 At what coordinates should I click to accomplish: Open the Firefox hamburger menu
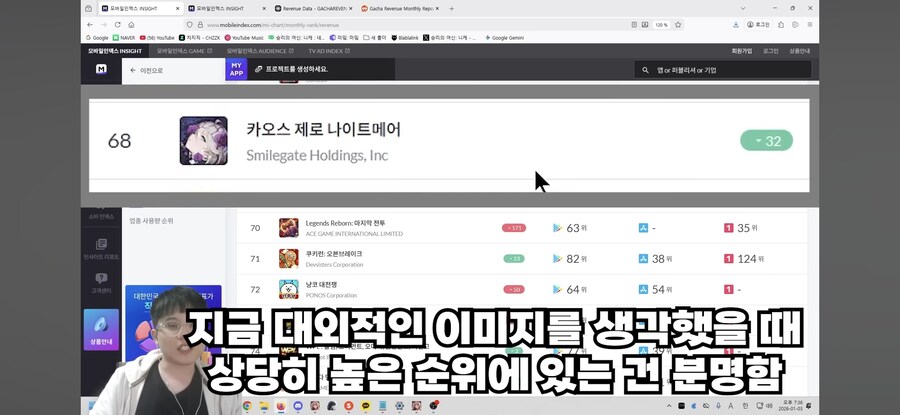point(809,25)
